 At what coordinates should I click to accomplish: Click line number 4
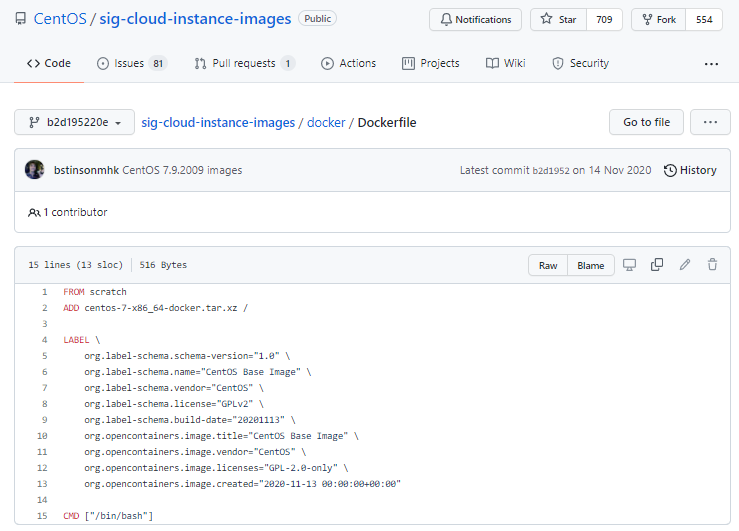tap(45, 340)
